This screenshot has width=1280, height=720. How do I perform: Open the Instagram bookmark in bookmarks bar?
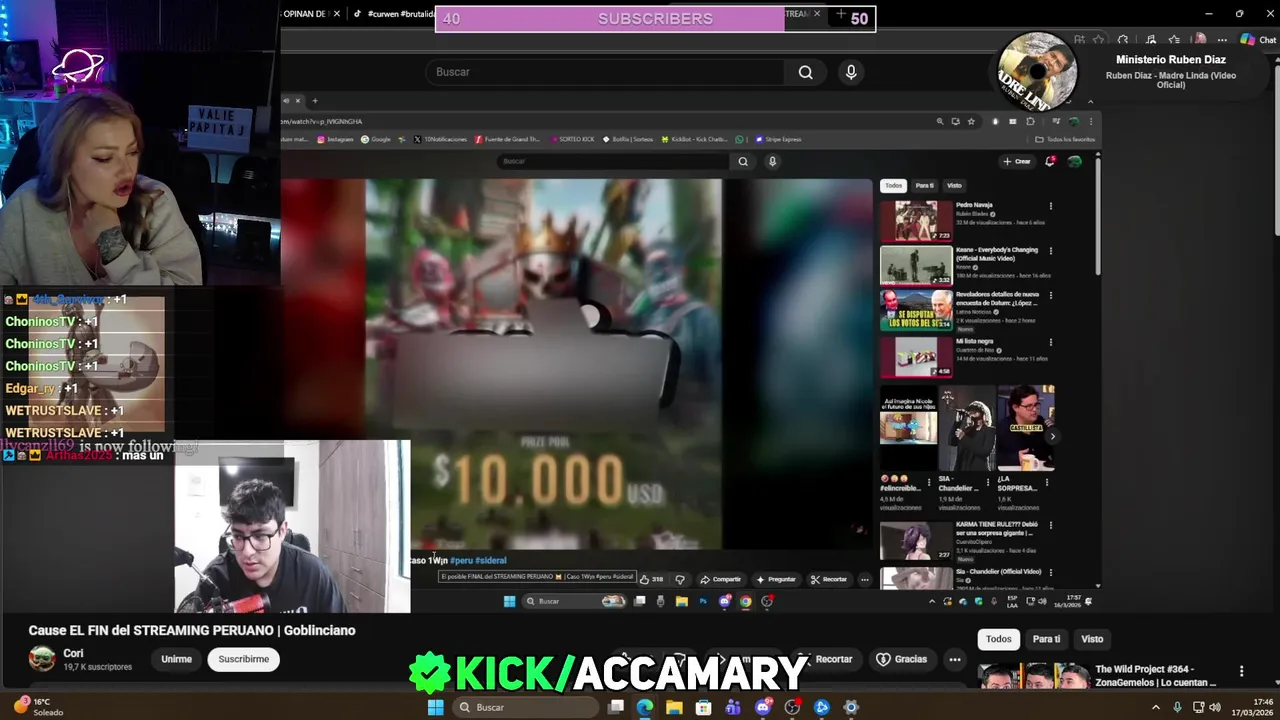pyautogui.click(x=335, y=139)
